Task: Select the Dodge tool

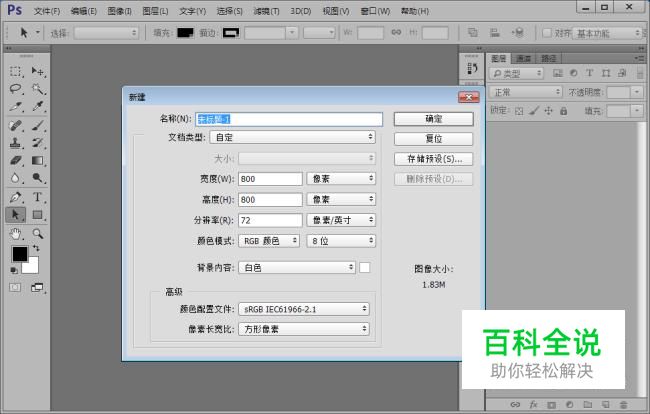Action: tap(38, 178)
